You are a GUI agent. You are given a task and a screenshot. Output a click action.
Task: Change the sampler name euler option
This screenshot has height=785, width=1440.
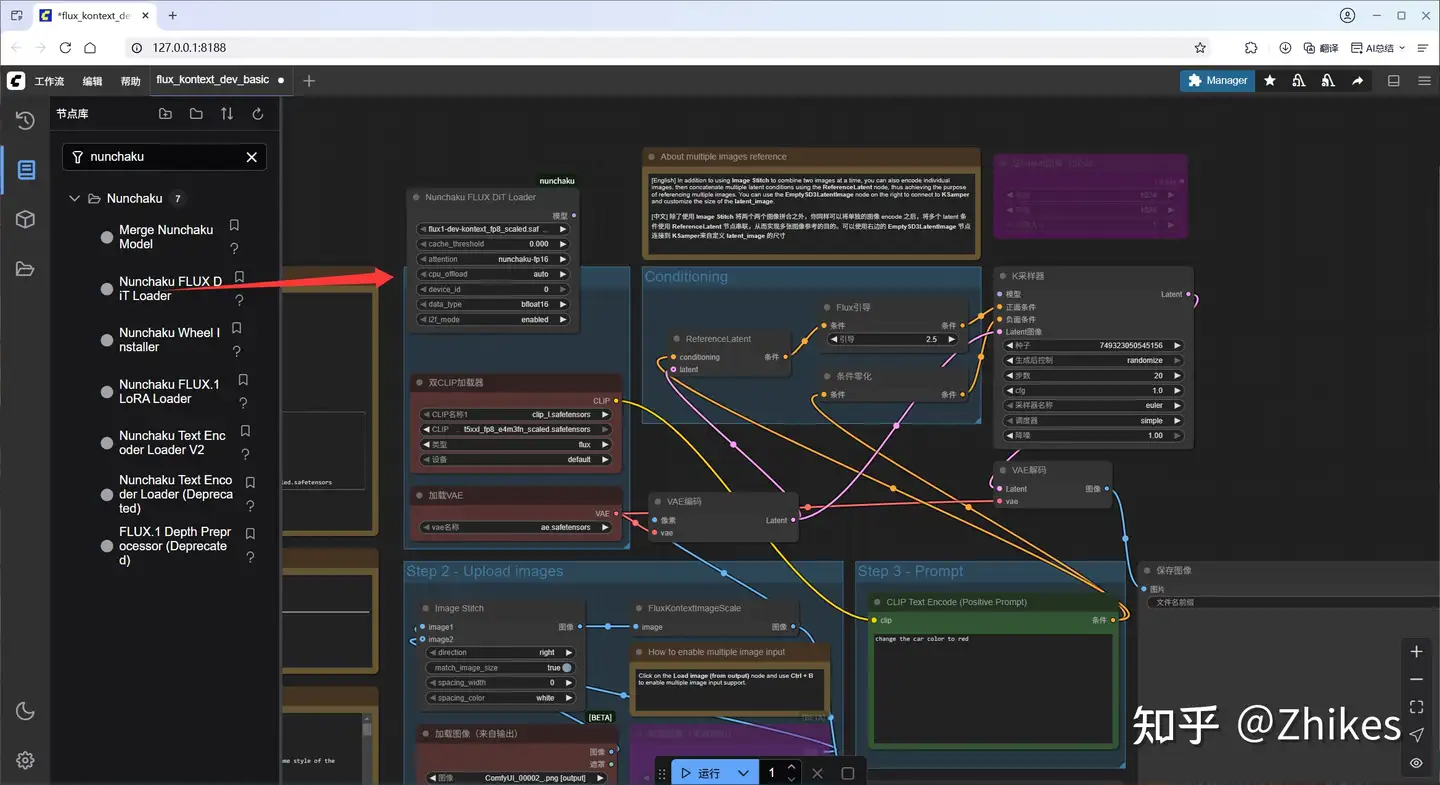pos(1093,405)
